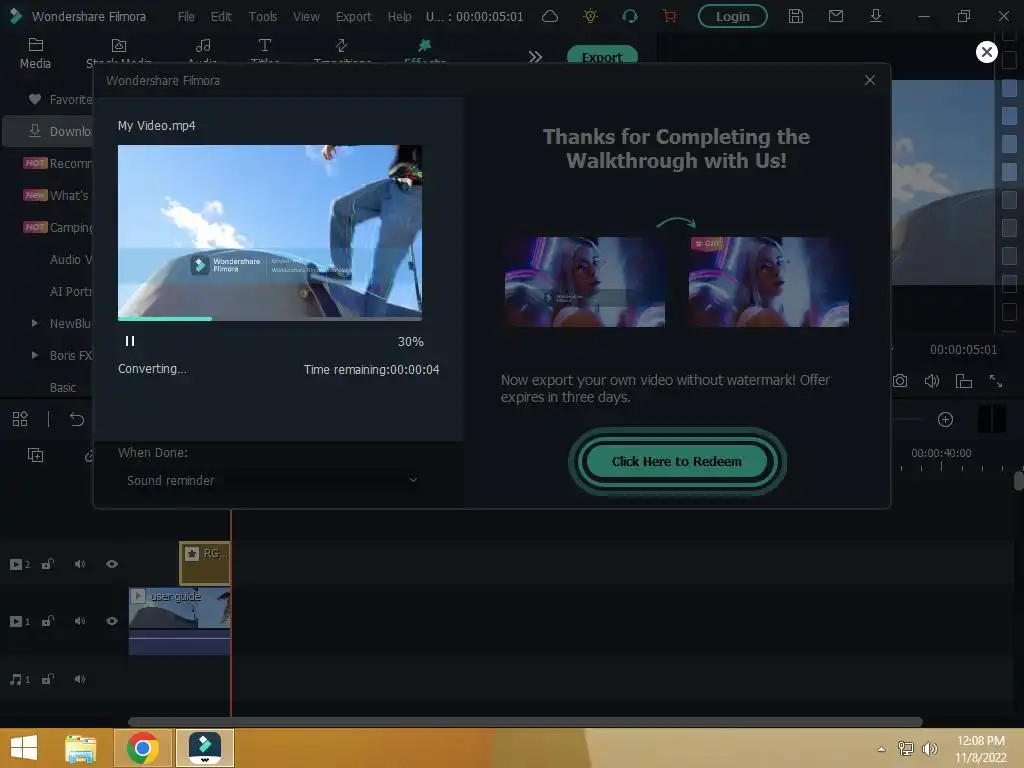This screenshot has height=768, width=1024.
Task: Open the headset support icon
Action: [x=630, y=16]
